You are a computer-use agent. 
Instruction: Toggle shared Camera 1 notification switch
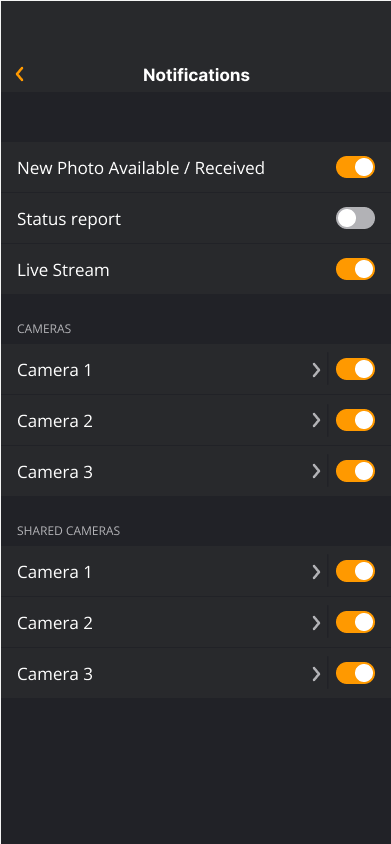point(355,571)
